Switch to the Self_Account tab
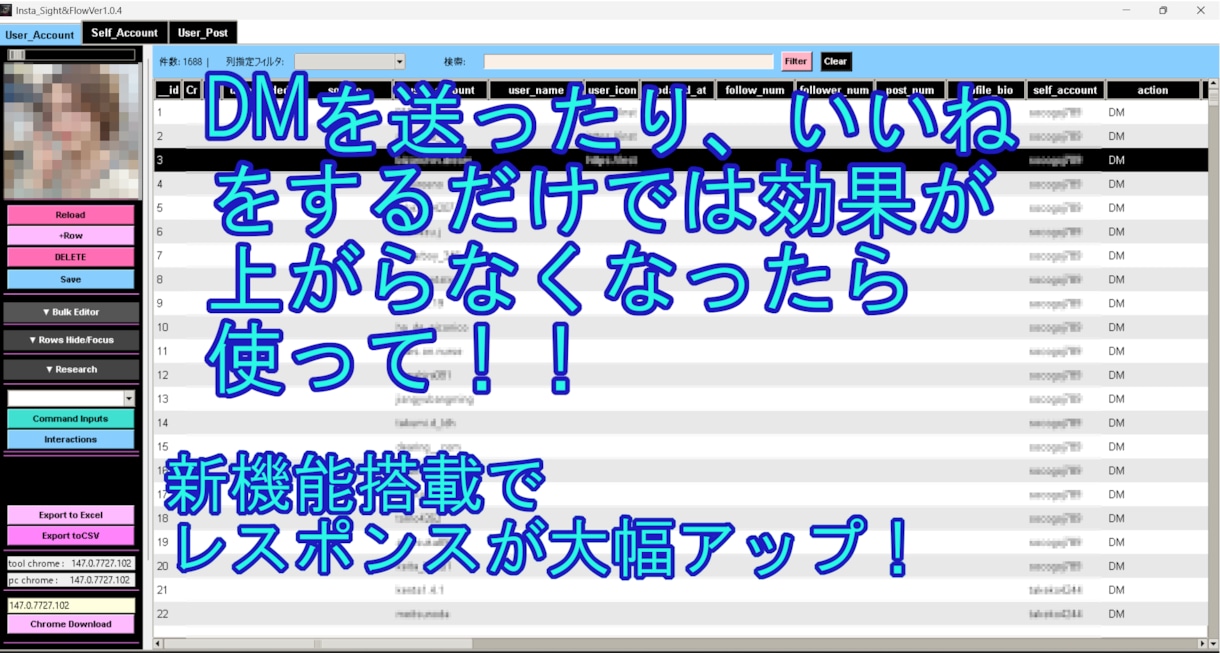The width and height of the screenshot is (1220, 653). point(124,33)
